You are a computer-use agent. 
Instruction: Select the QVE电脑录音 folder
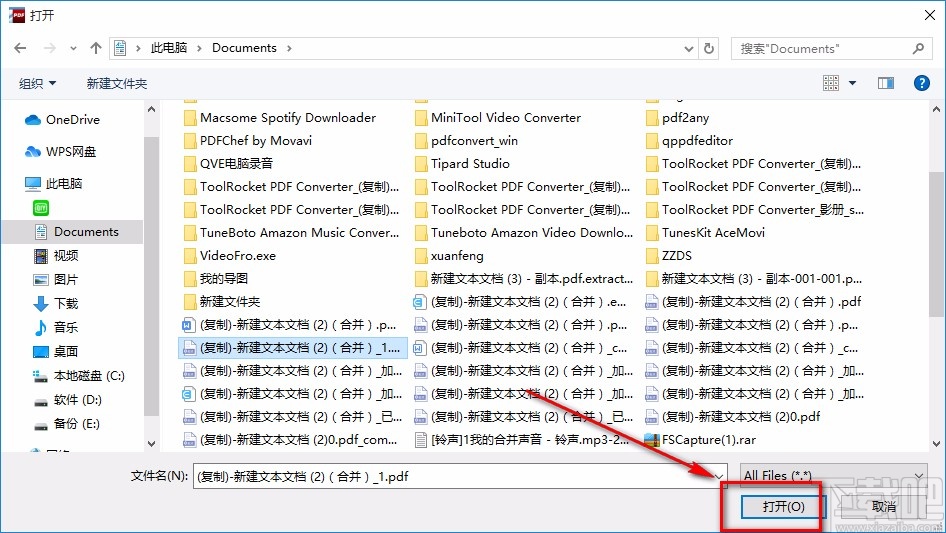click(x=228, y=164)
